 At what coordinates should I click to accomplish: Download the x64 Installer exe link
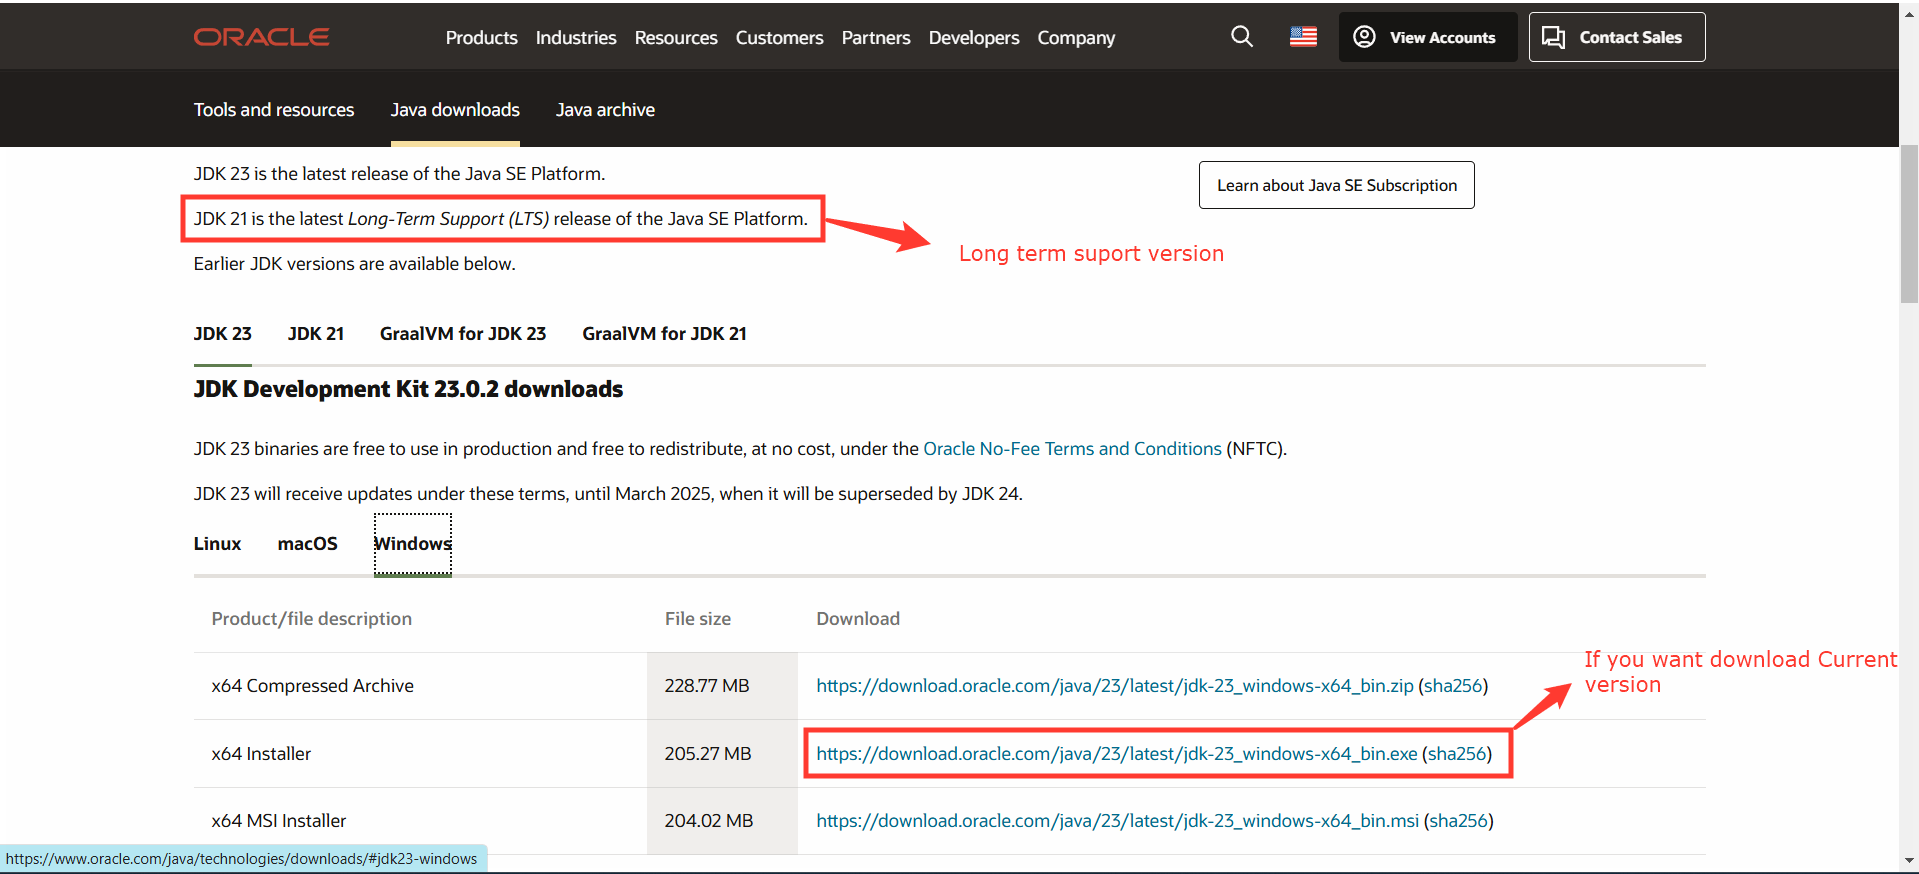1117,754
